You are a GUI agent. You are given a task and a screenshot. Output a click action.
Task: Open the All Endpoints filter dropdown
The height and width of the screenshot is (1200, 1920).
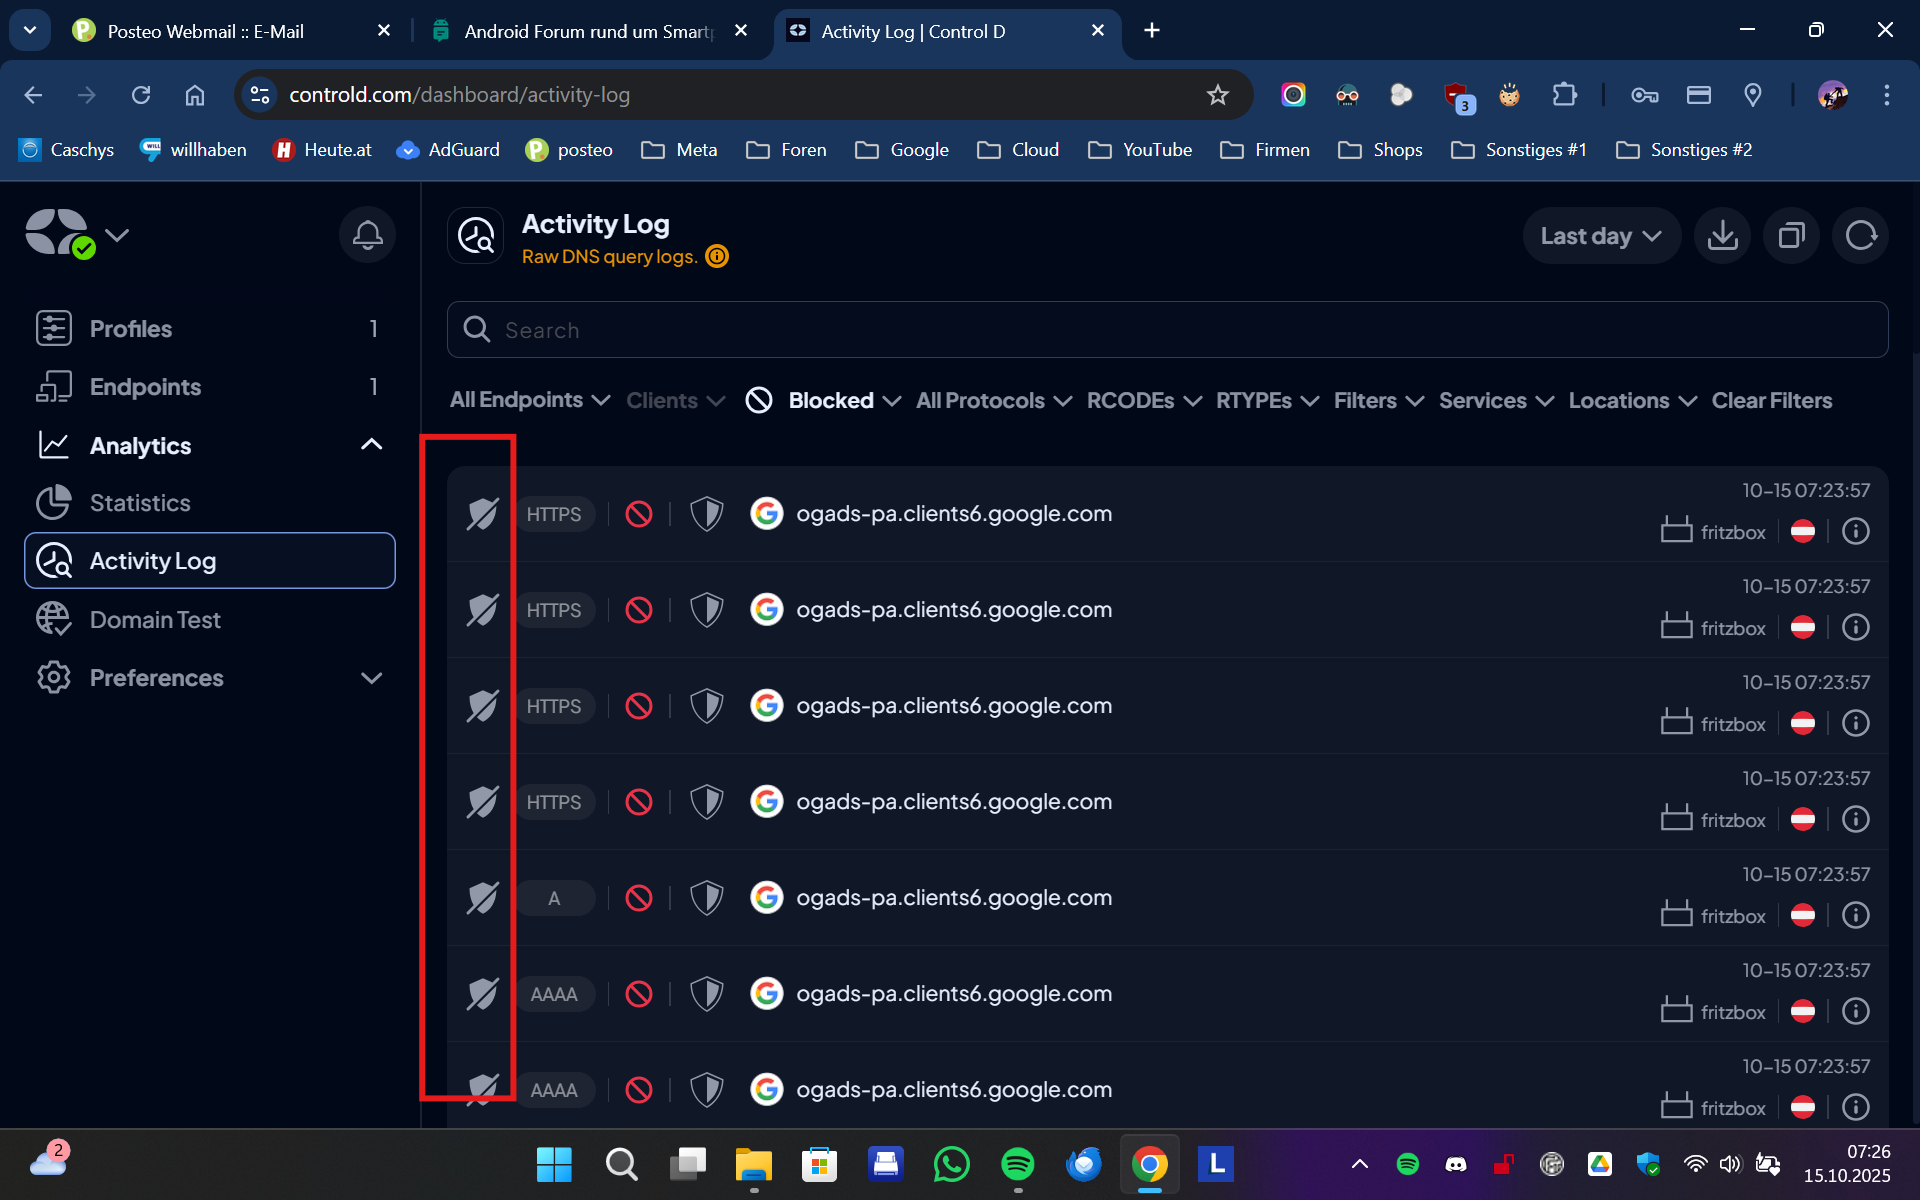pyautogui.click(x=529, y=401)
